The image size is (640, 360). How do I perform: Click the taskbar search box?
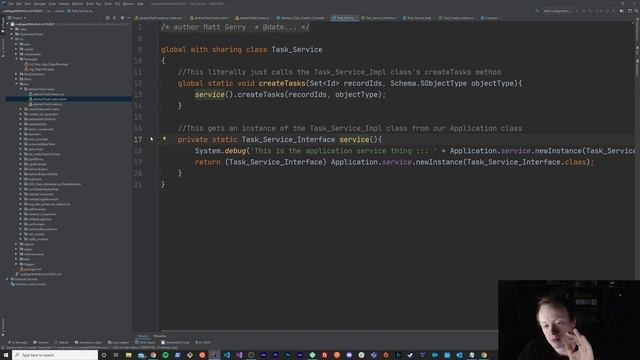tap(55, 355)
